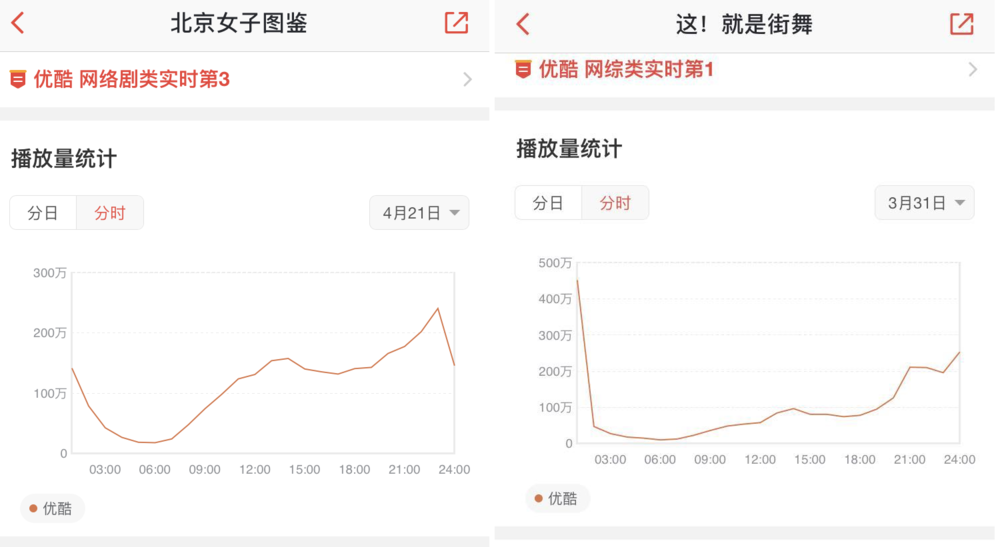Expand chevron on 网络剧类实时第3 row
Viewport: 1000px width, 547px height.
click(x=467, y=80)
